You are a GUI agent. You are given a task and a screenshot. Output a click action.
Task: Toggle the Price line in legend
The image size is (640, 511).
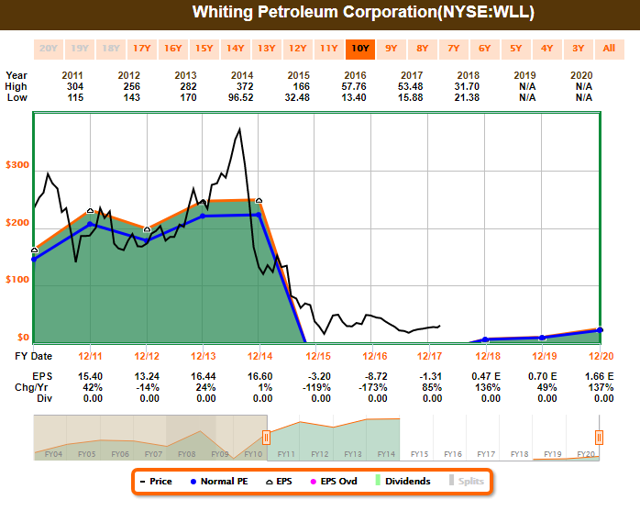tap(156, 482)
